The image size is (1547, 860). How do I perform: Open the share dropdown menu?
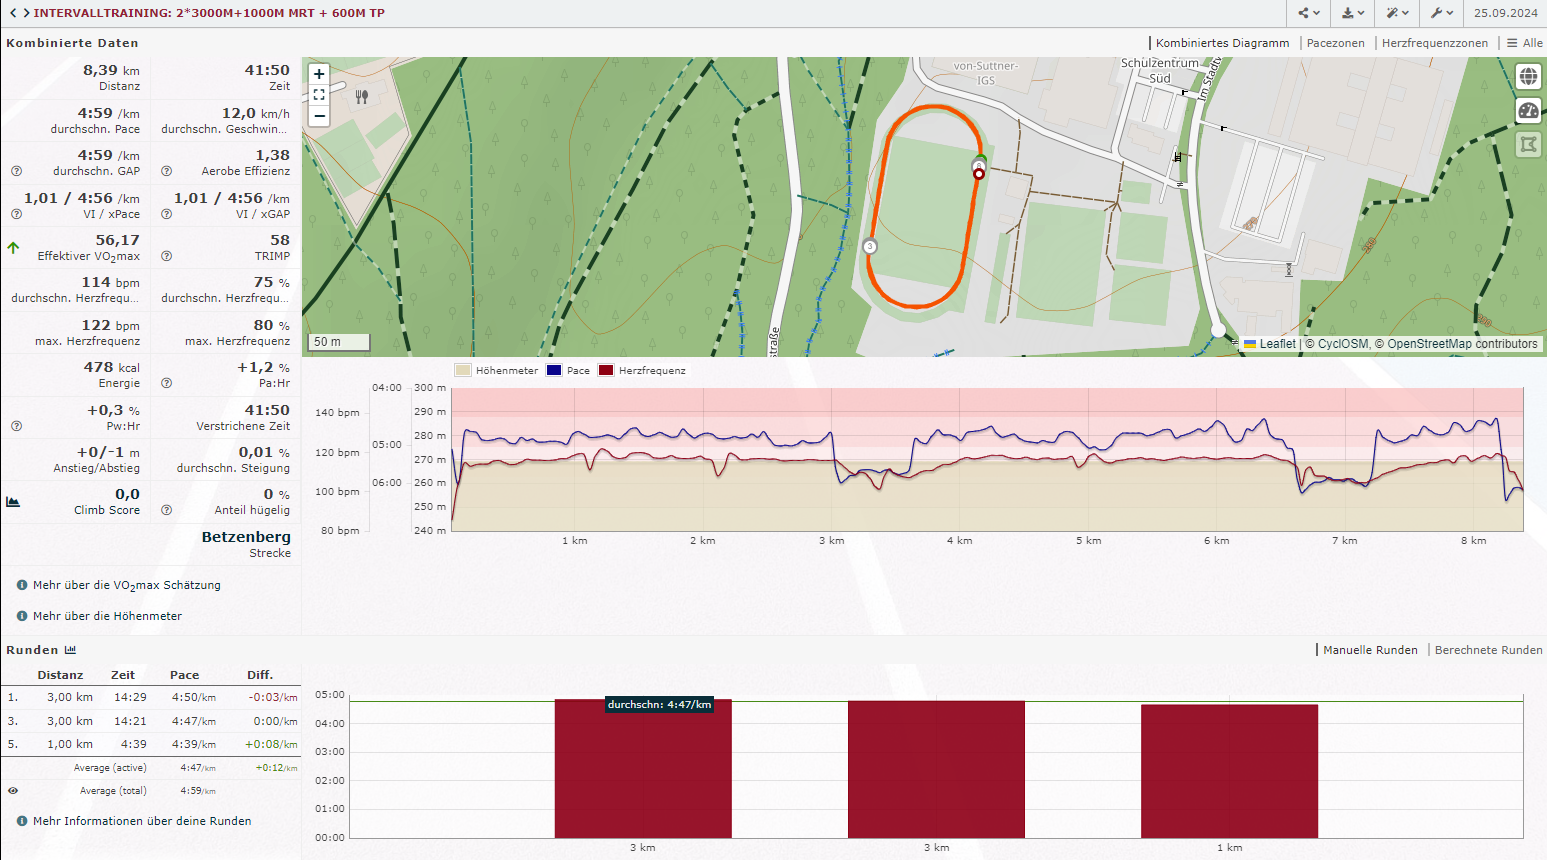pyautogui.click(x=1309, y=13)
